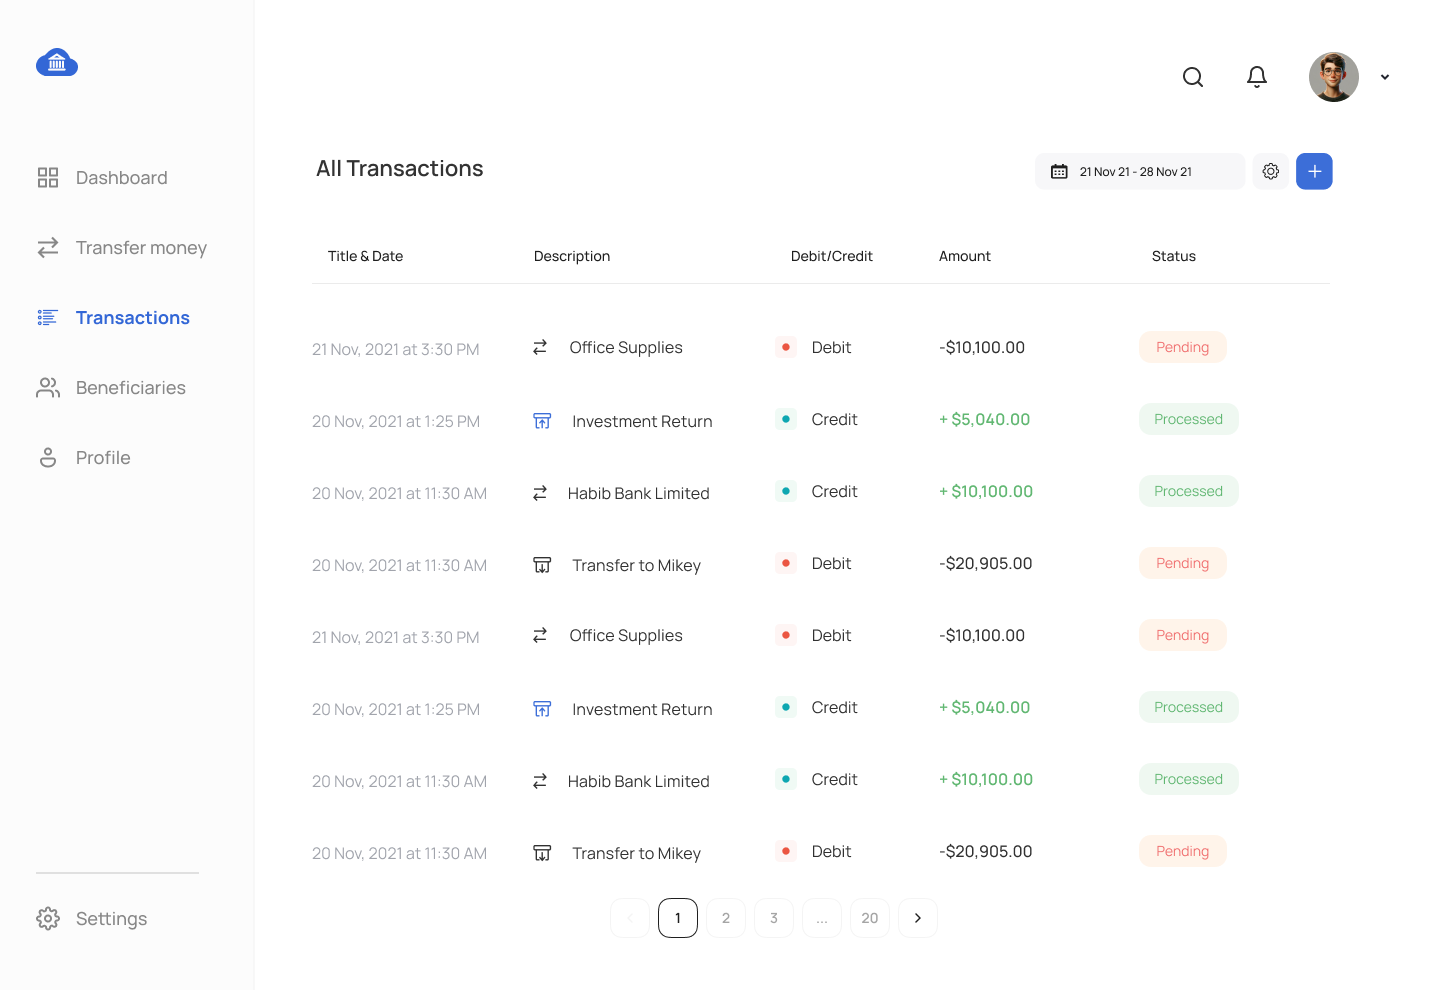This screenshot has height=990, width=1440.
Task: Open notifications bell
Action: click(1257, 77)
